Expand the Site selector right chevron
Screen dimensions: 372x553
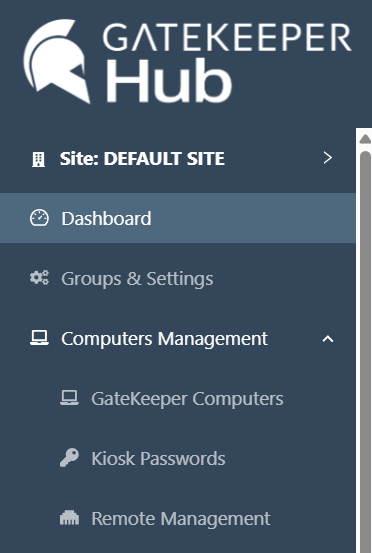tap(328, 158)
